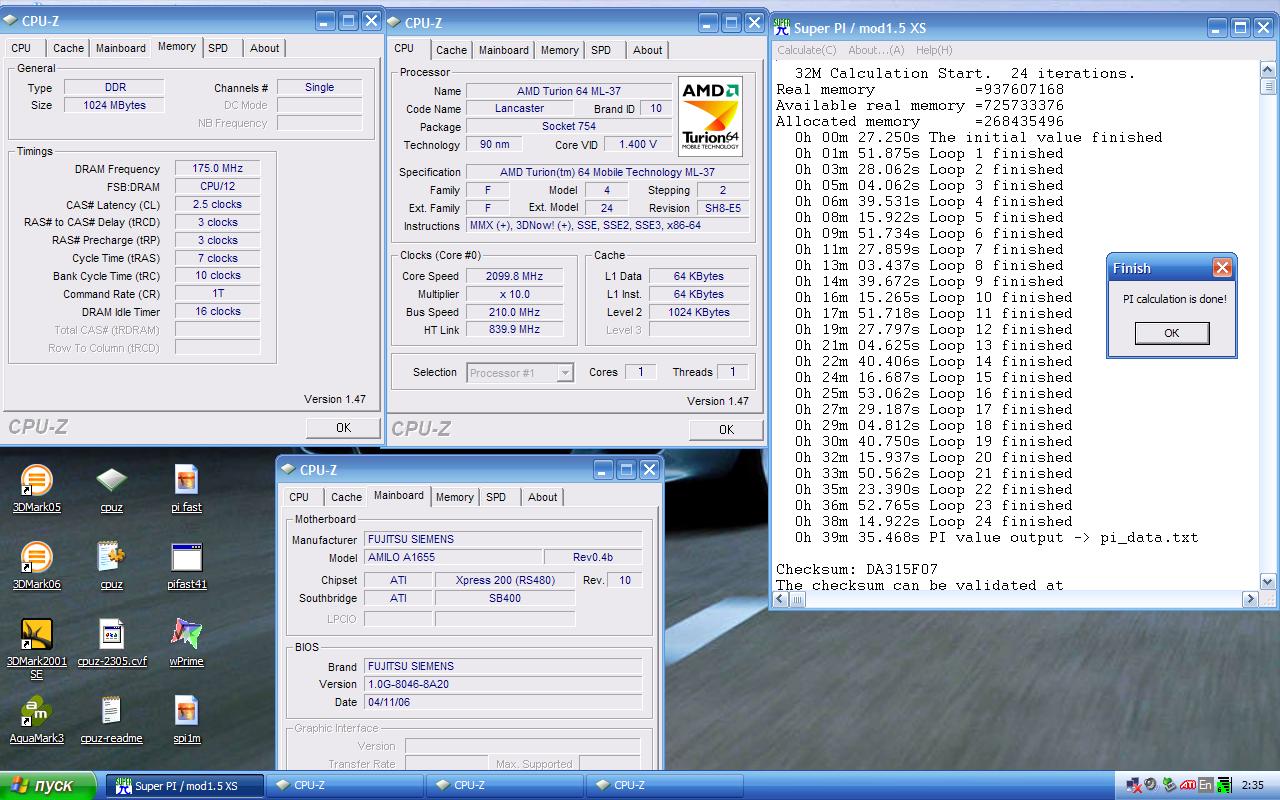Switch to Cache tab in Memory CPU-Z window
The image size is (1280, 800).
click(68, 48)
